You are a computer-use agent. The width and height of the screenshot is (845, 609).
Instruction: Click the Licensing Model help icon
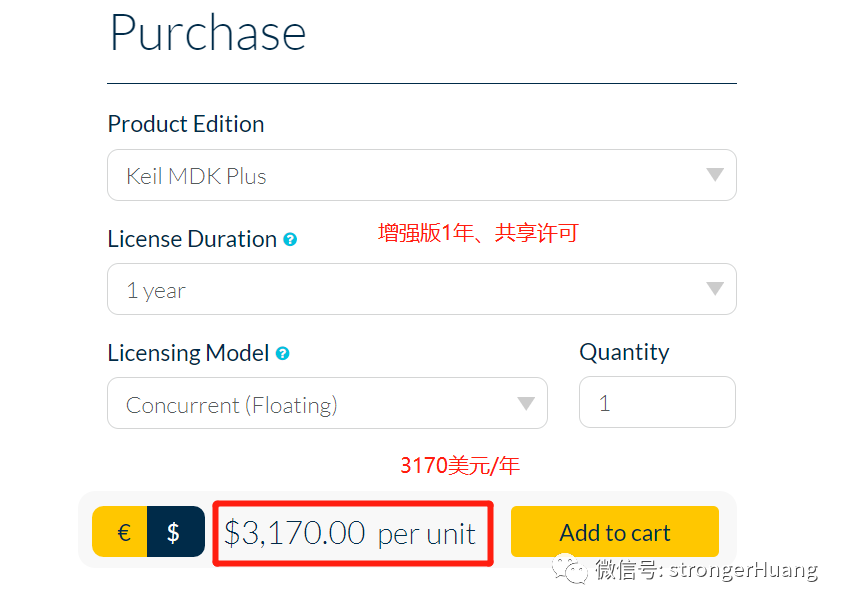click(x=282, y=354)
